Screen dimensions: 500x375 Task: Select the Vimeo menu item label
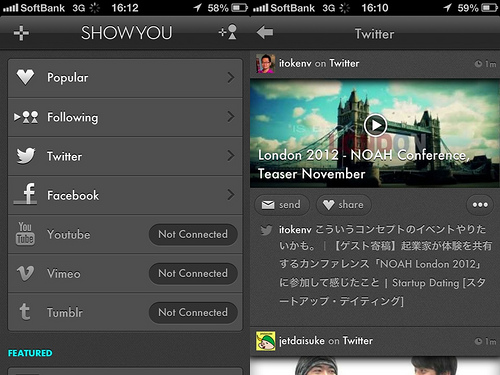pyautogui.click(x=63, y=274)
